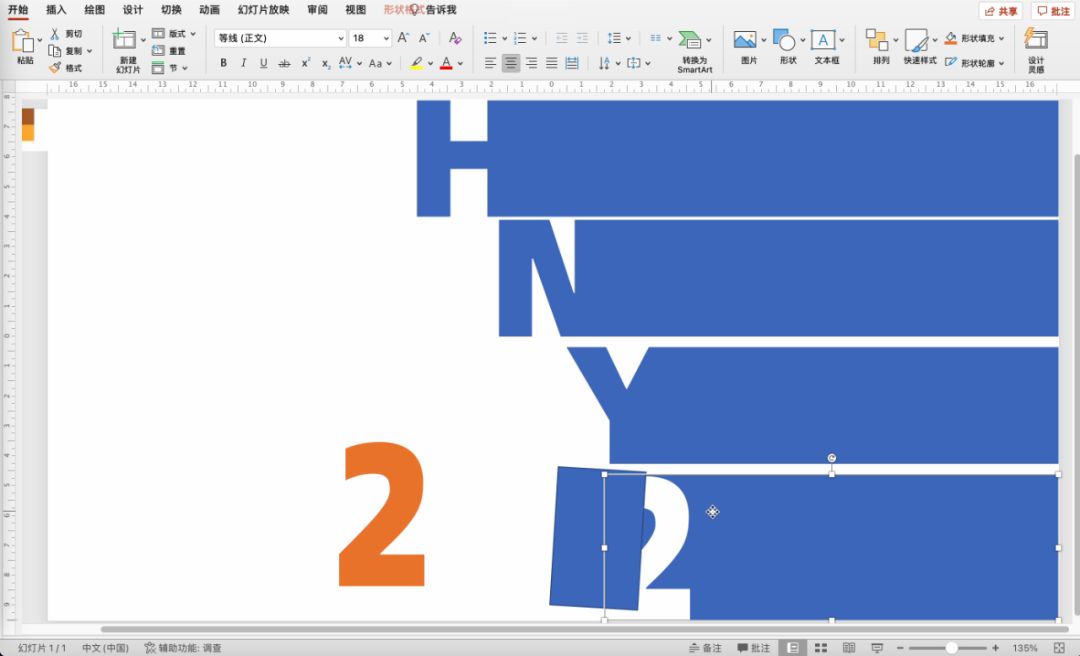Click the Comments (批注) button at top right

1053,11
